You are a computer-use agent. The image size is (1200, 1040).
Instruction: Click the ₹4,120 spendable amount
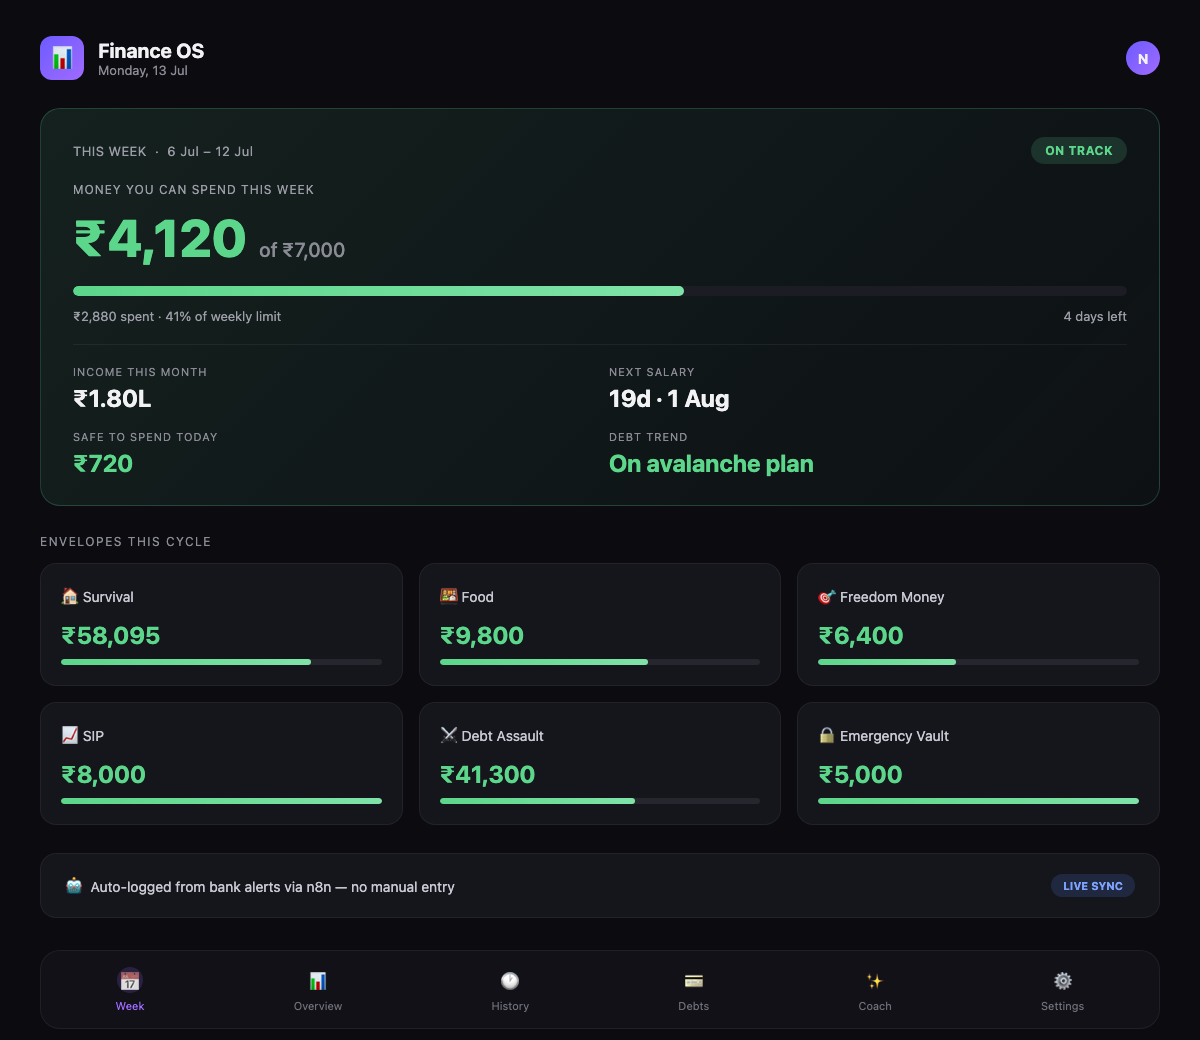(x=160, y=240)
